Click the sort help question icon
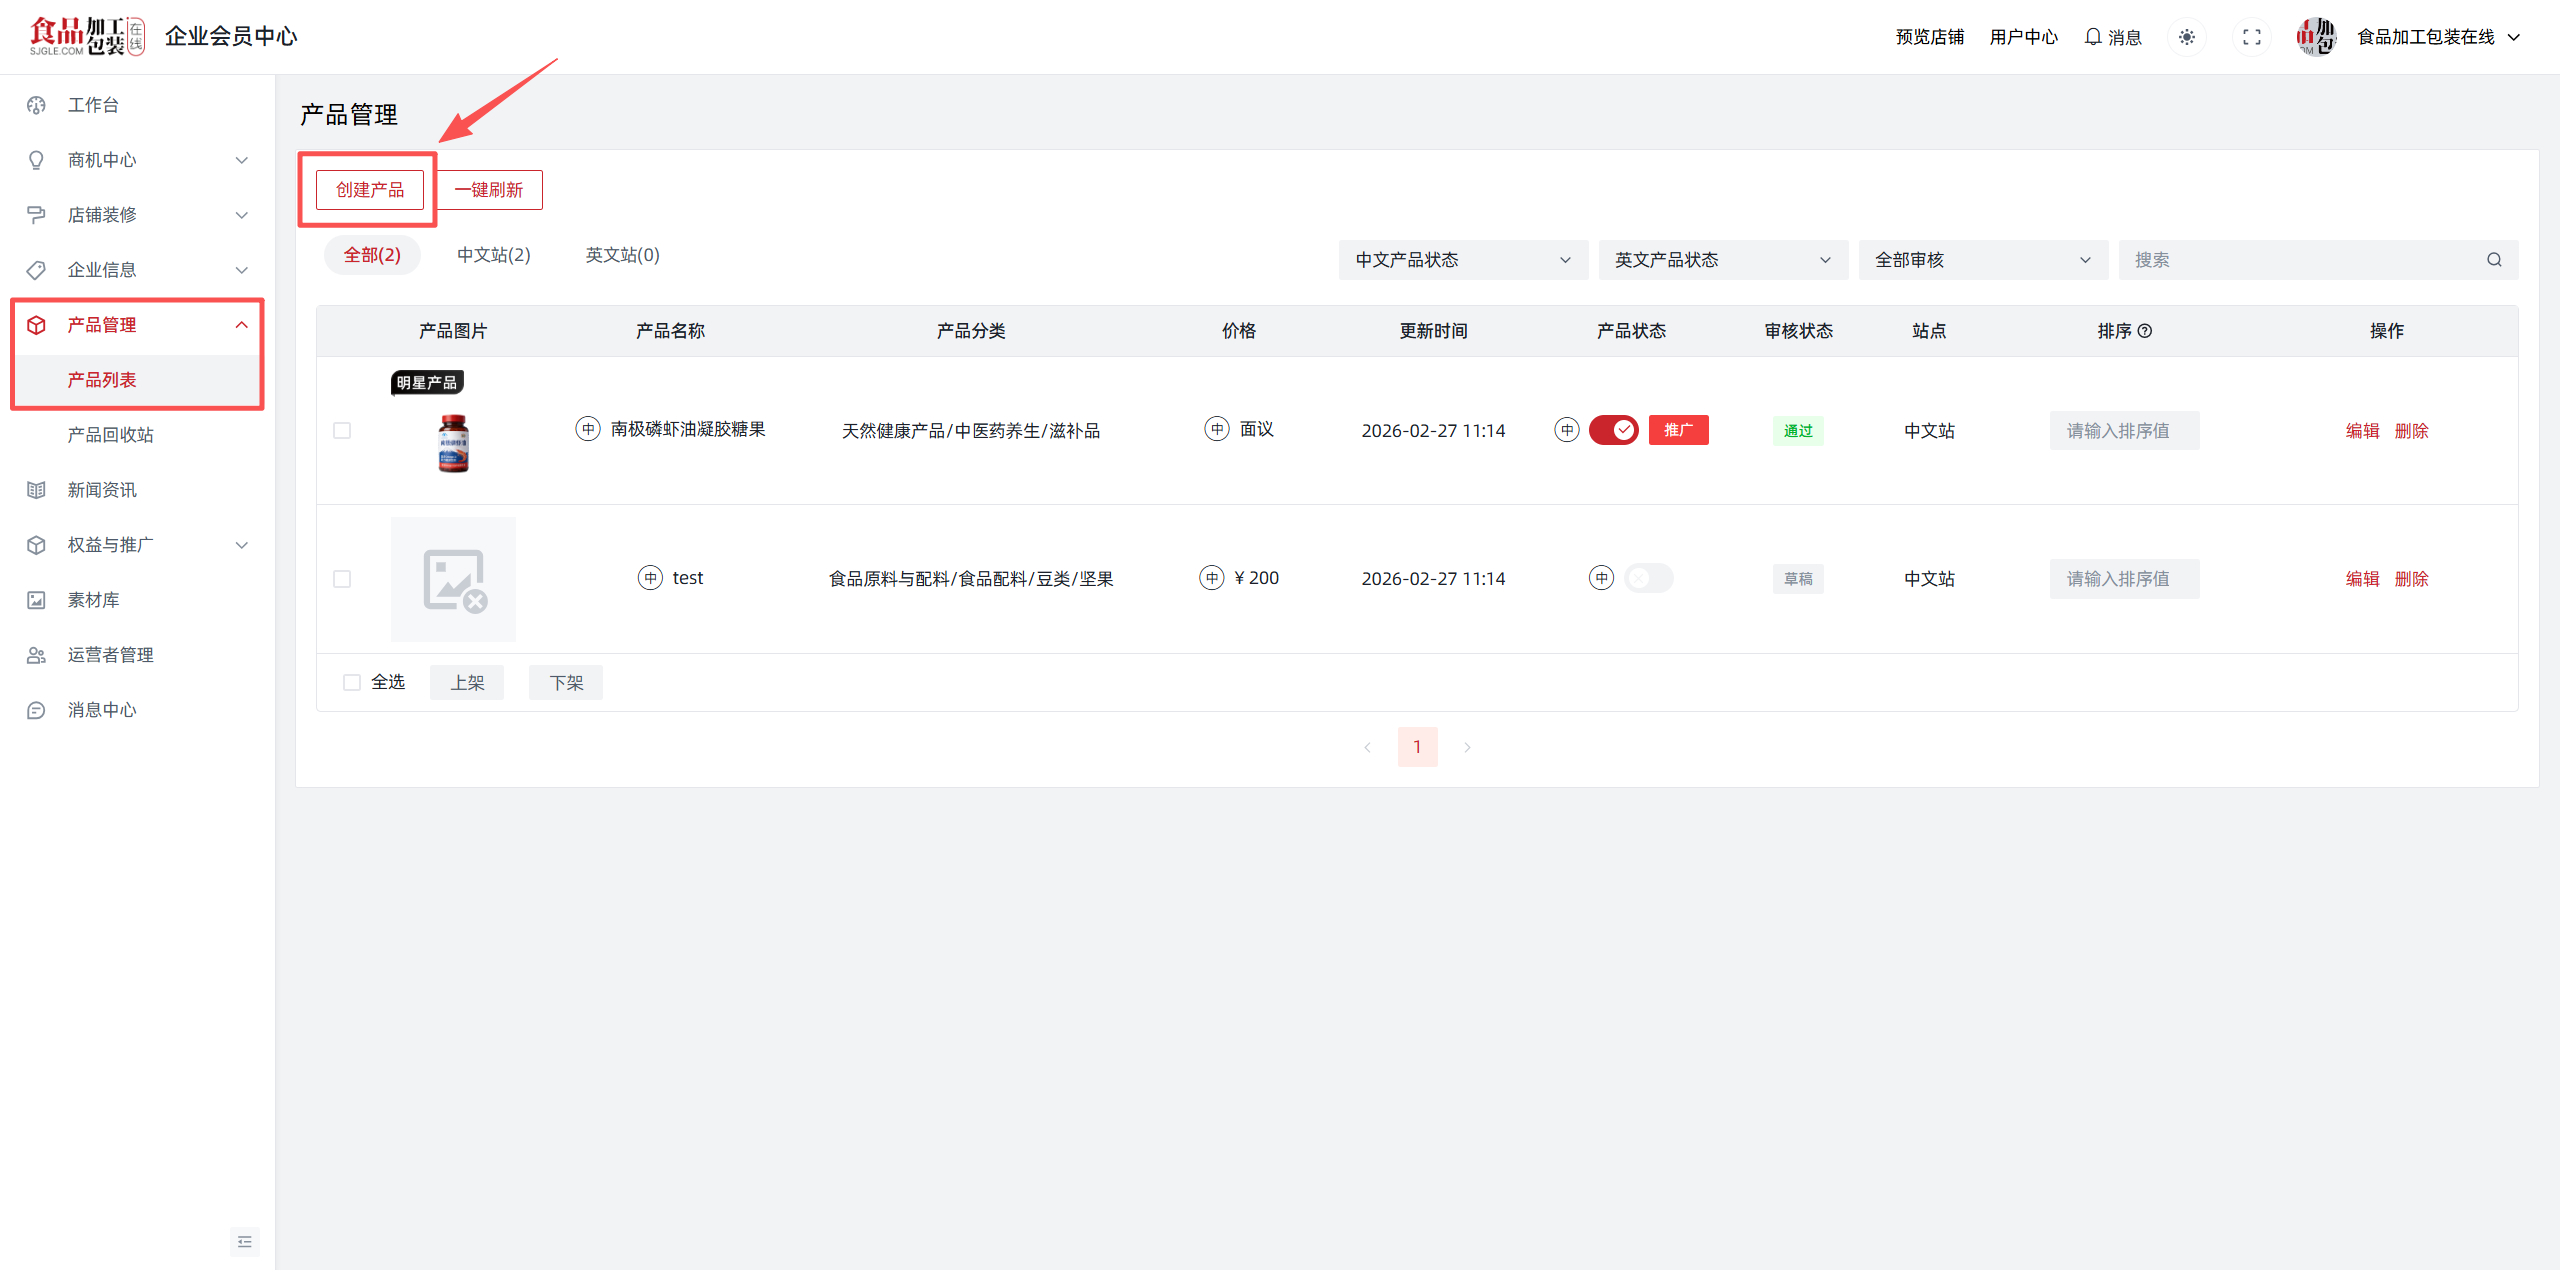Viewport: 2560px width, 1270px height. 2145,331
